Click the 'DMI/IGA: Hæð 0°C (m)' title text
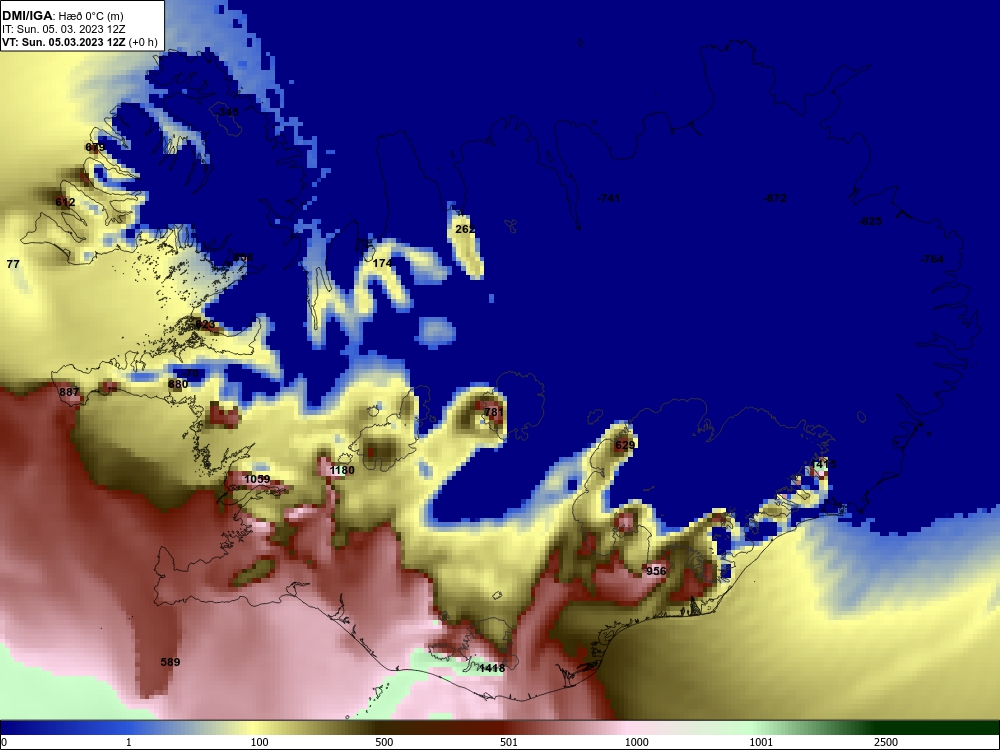The width and height of the screenshot is (1000, 750). click(63, 16)
